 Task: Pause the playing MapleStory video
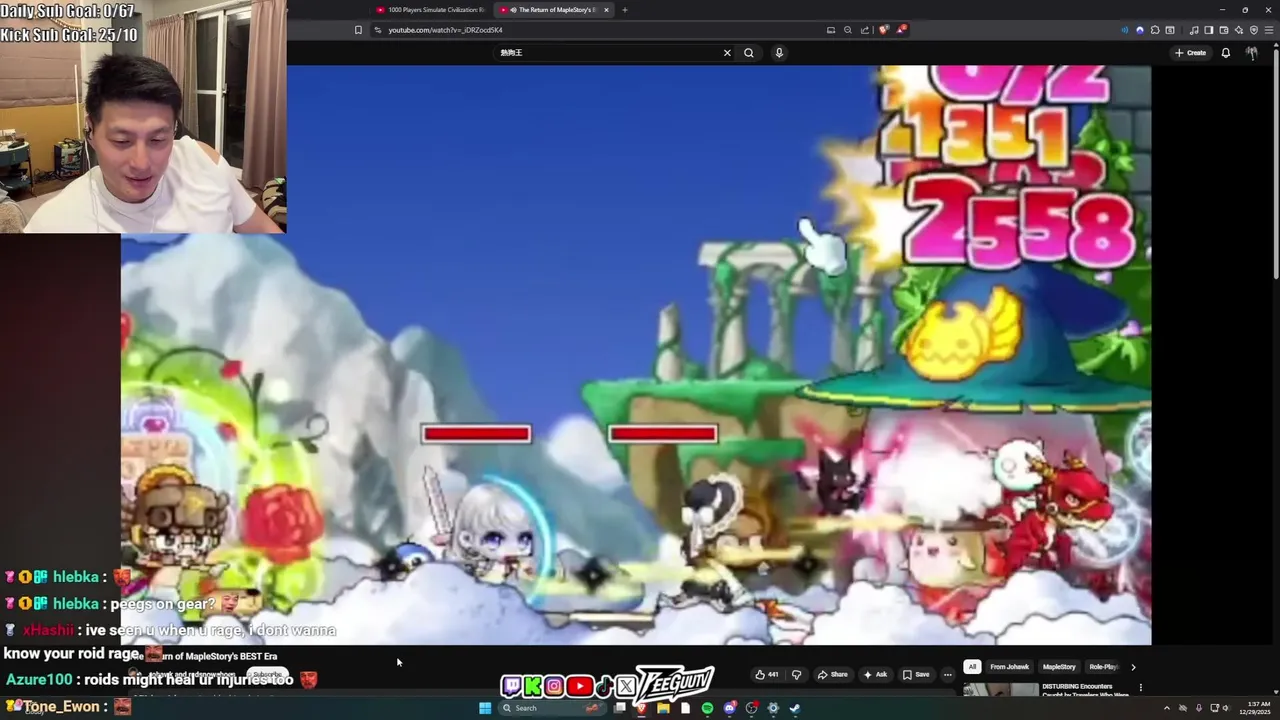pyautogui.click(x=636, y=355)
